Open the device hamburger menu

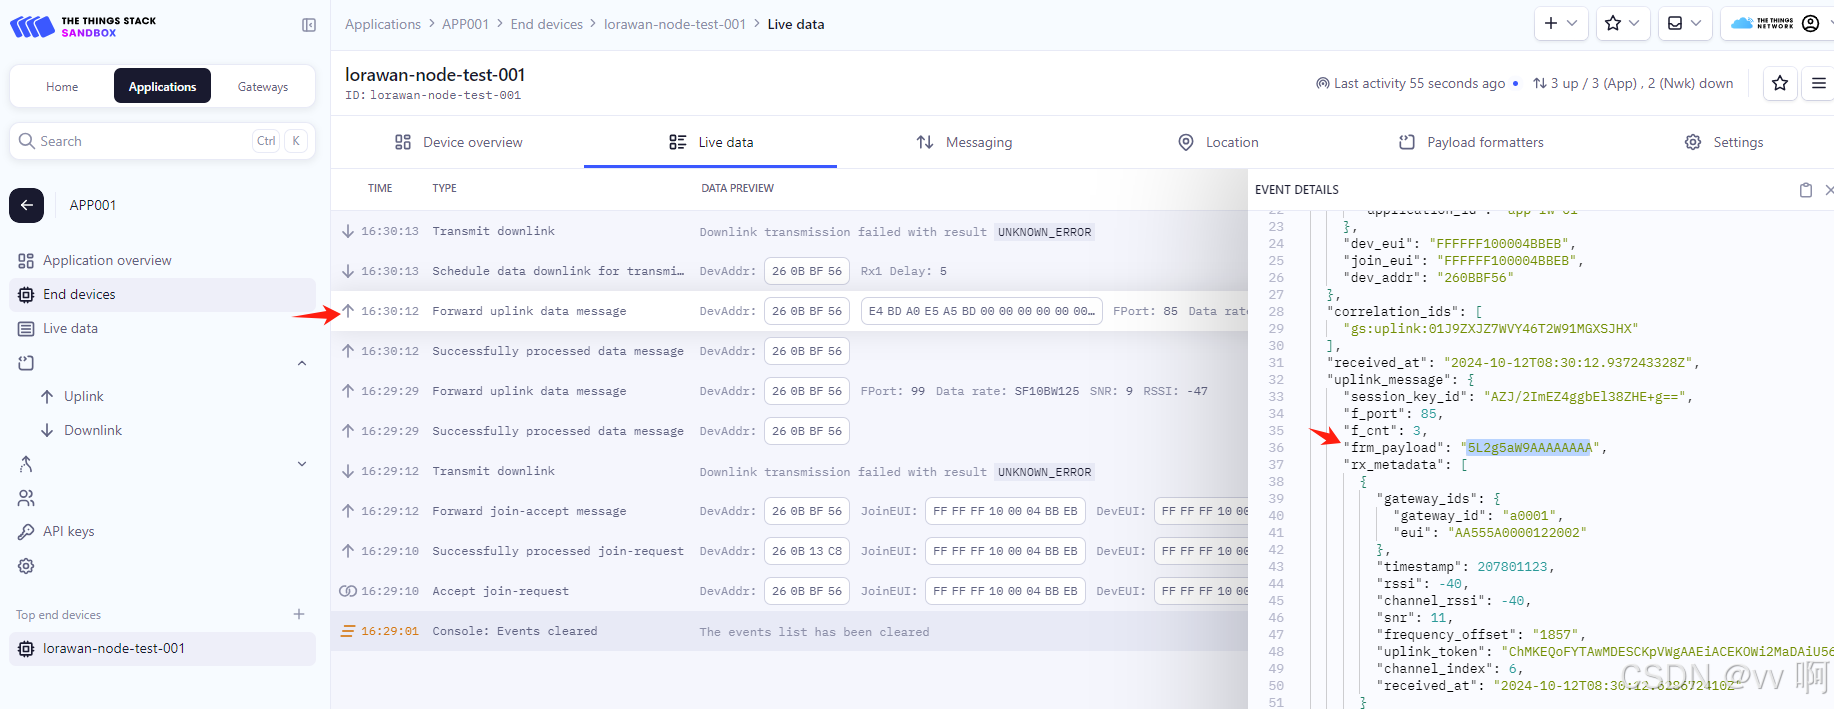1819,83
